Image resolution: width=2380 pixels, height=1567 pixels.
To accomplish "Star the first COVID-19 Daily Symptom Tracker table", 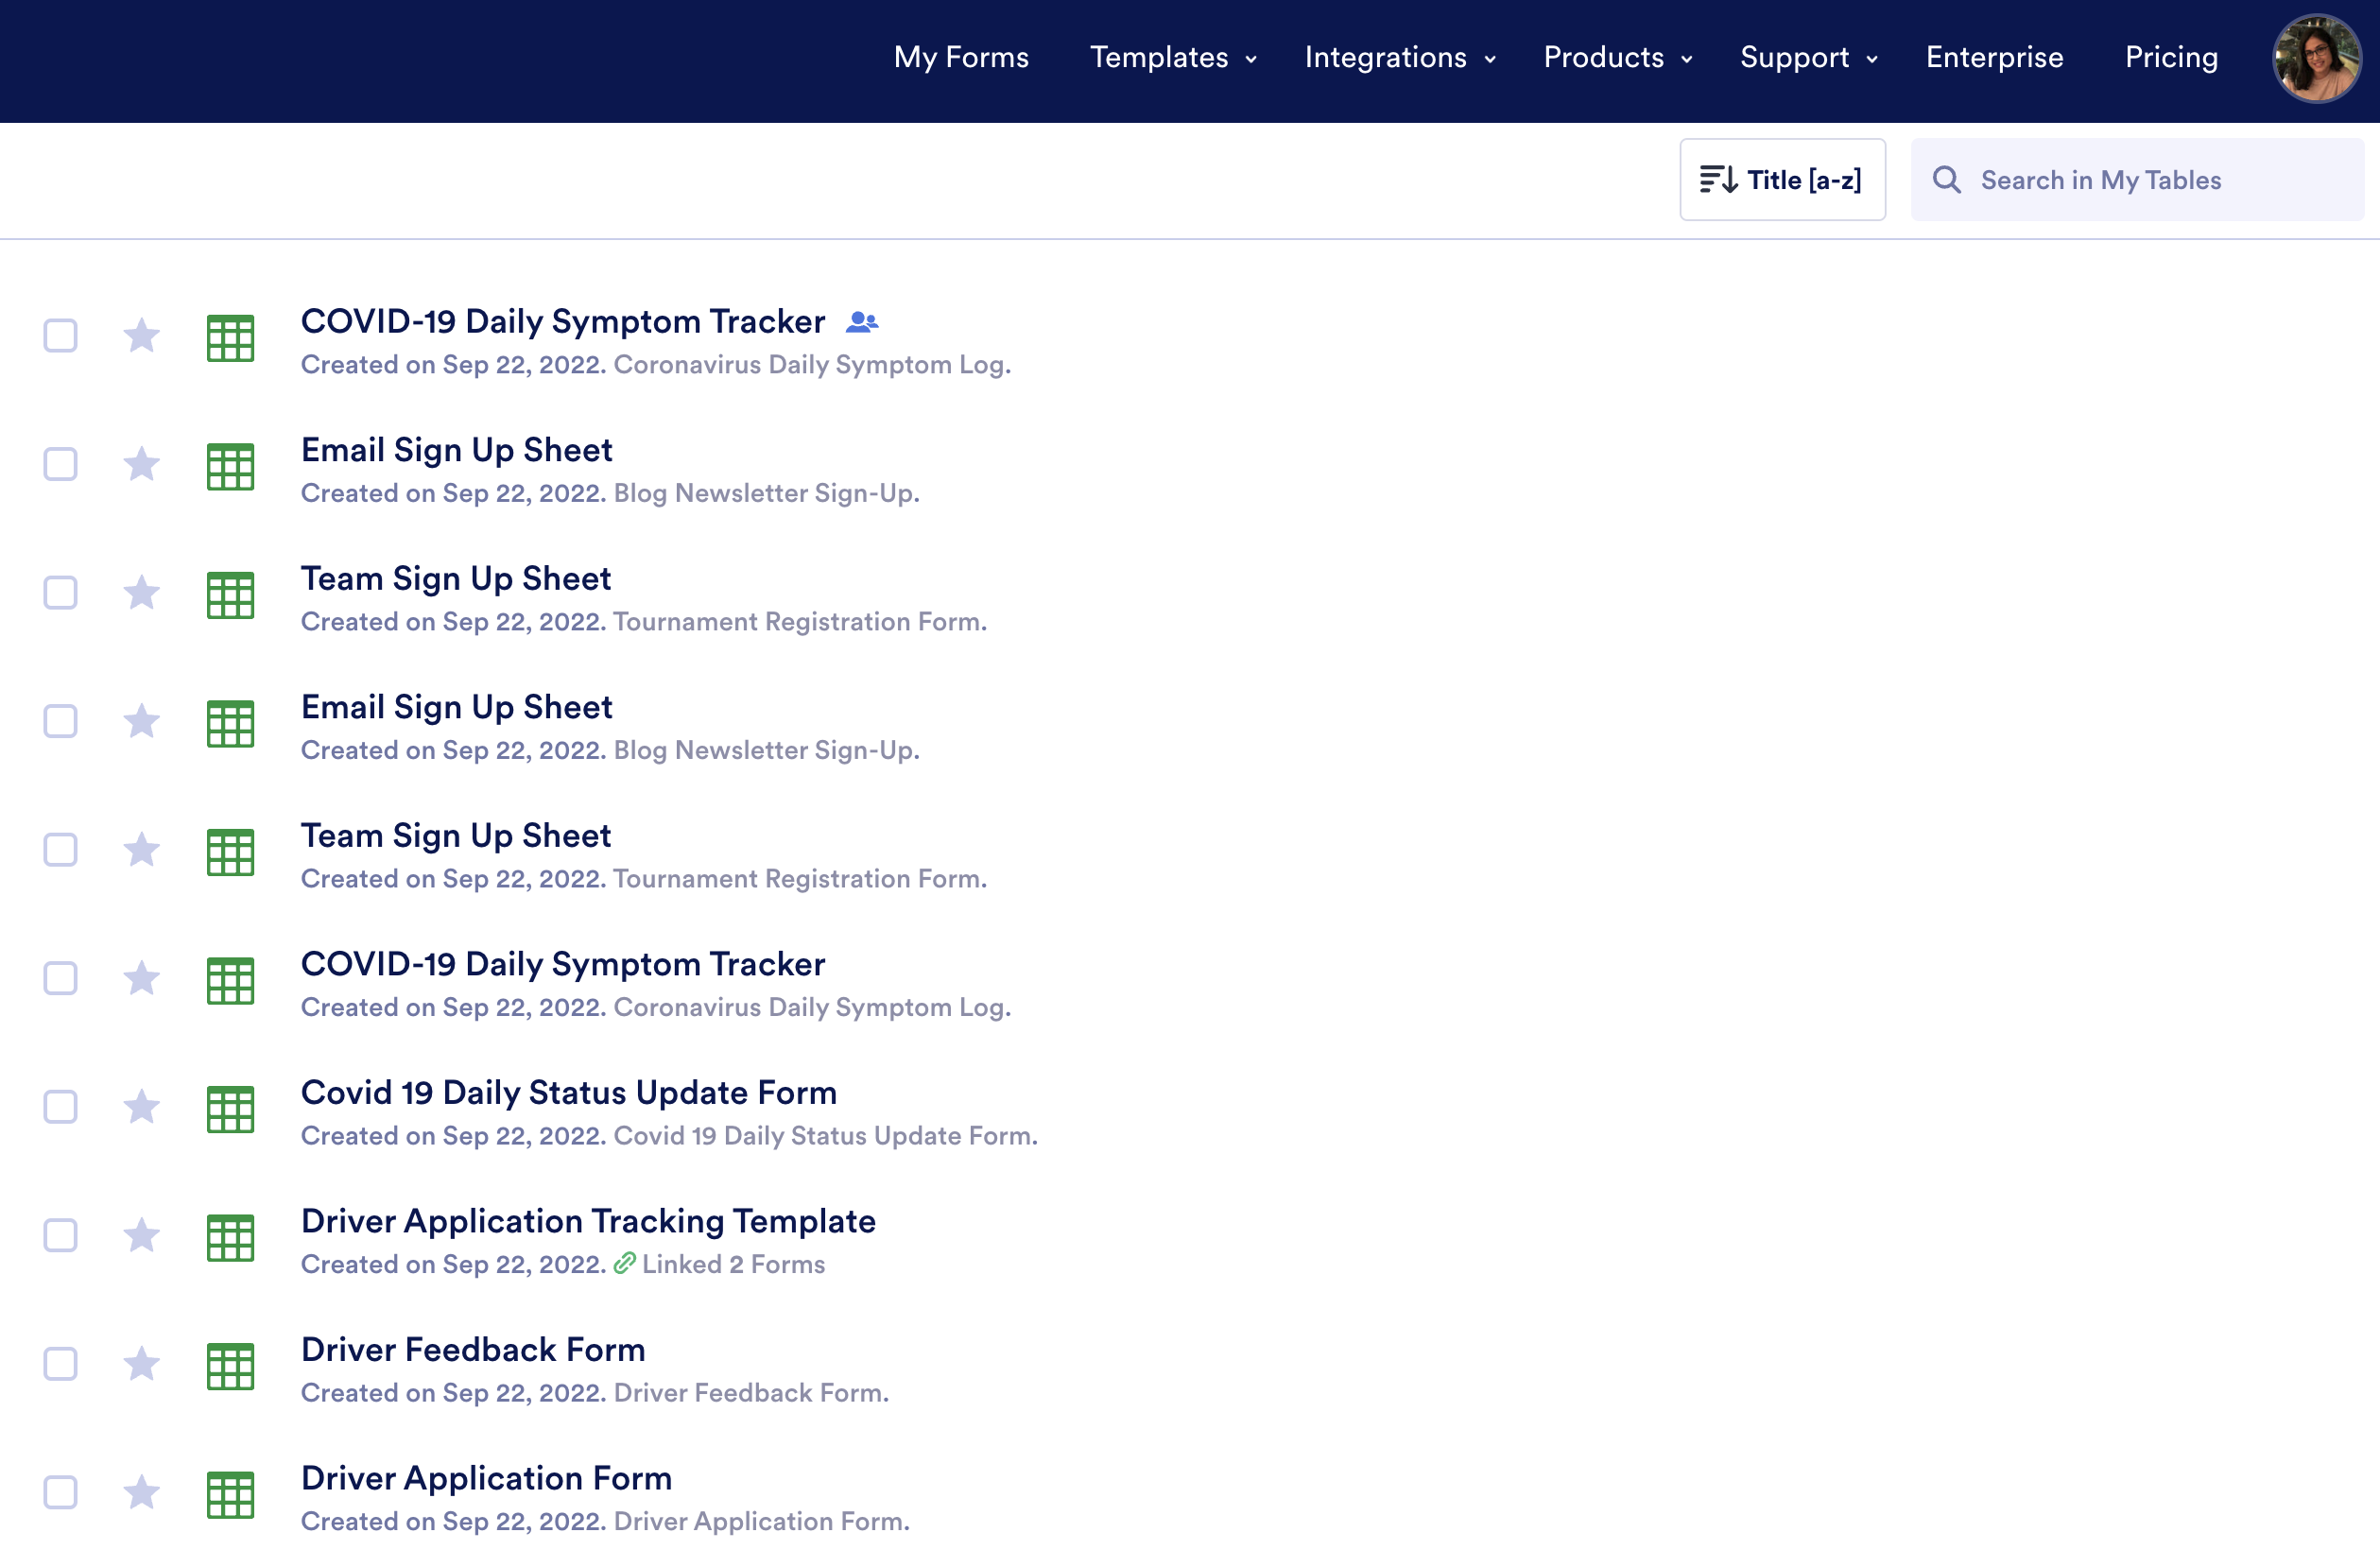I will point(141,336).
